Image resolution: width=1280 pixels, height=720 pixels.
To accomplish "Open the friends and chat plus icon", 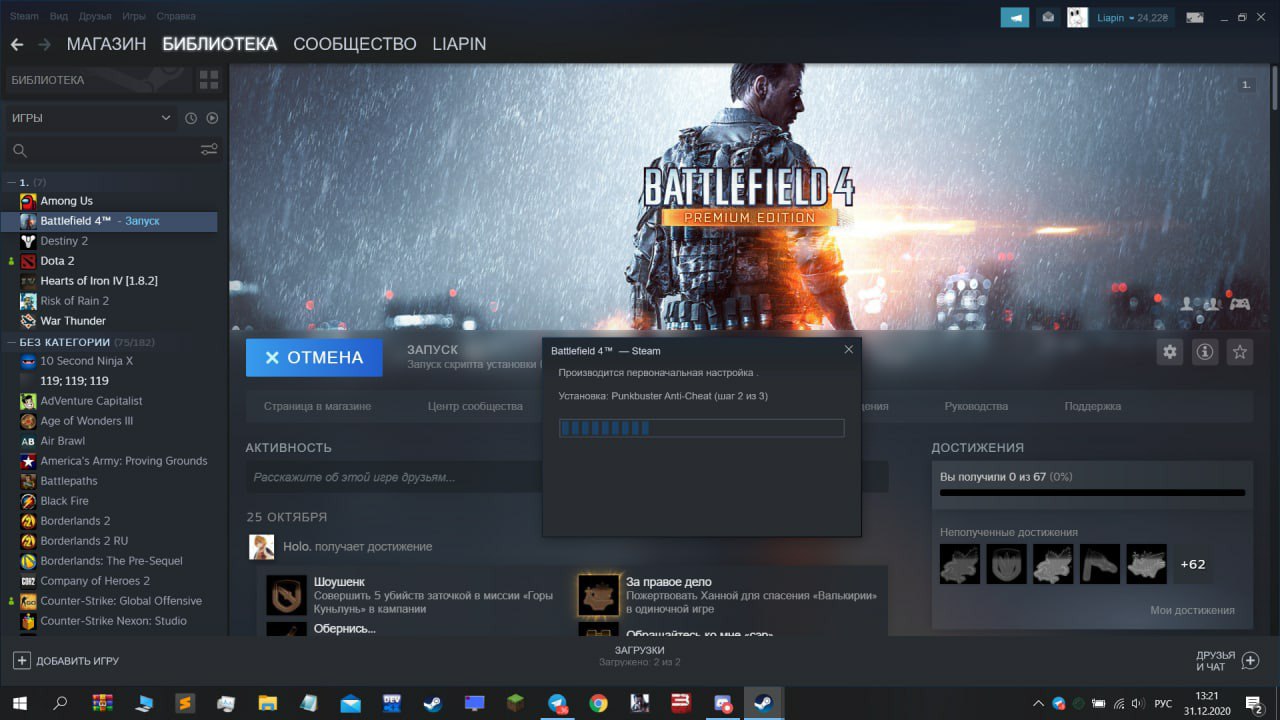I will click(x=1250, y=660).
